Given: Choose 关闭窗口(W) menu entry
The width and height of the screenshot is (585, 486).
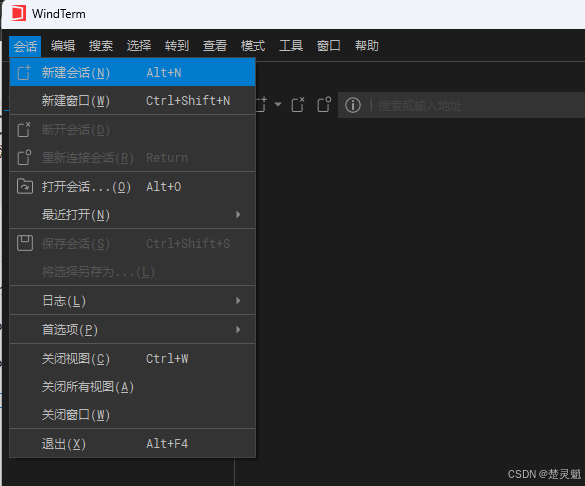Looking at the screenshot, I should point(132,415).
